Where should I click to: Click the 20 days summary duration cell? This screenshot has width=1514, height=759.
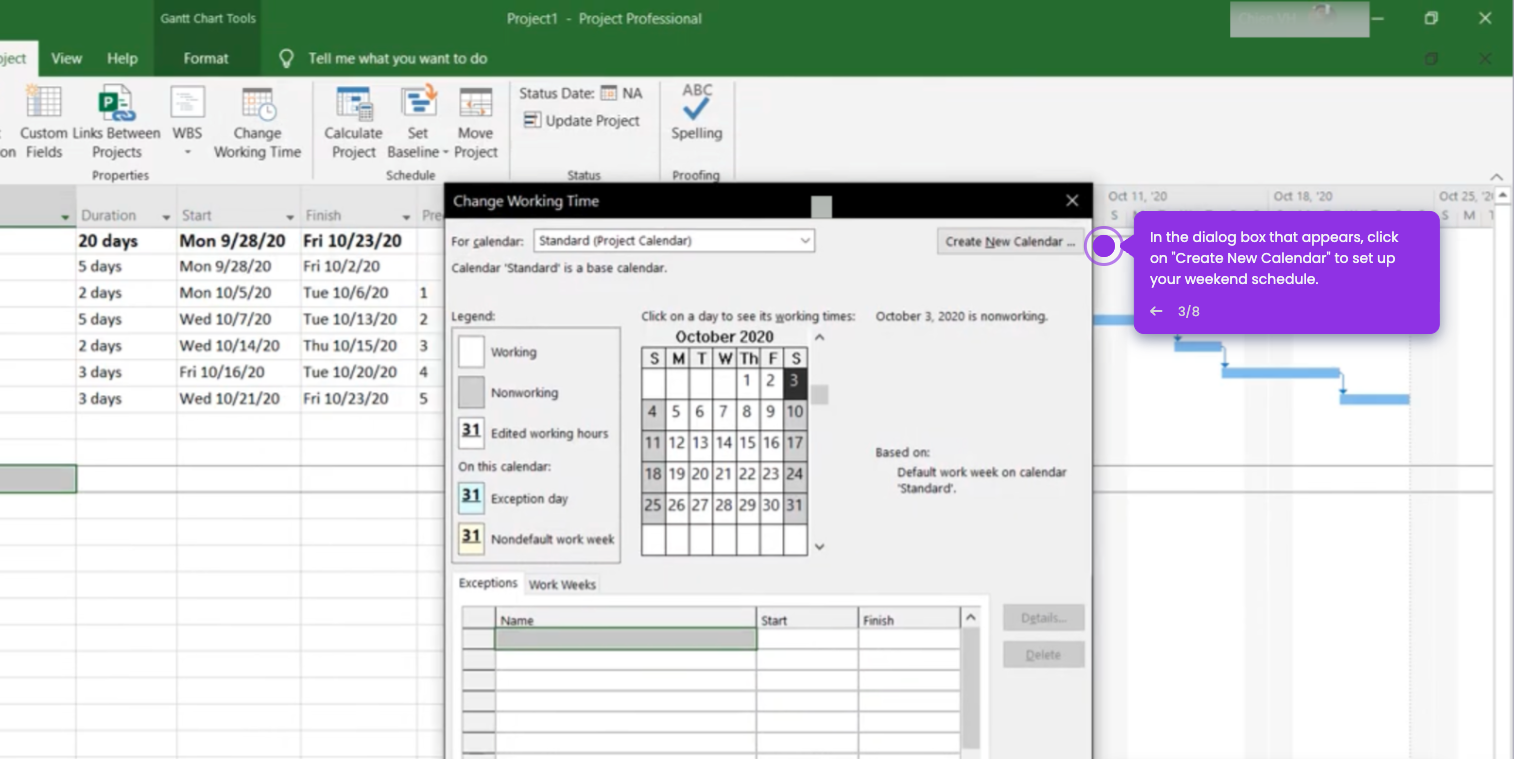[x=126, y=241]
